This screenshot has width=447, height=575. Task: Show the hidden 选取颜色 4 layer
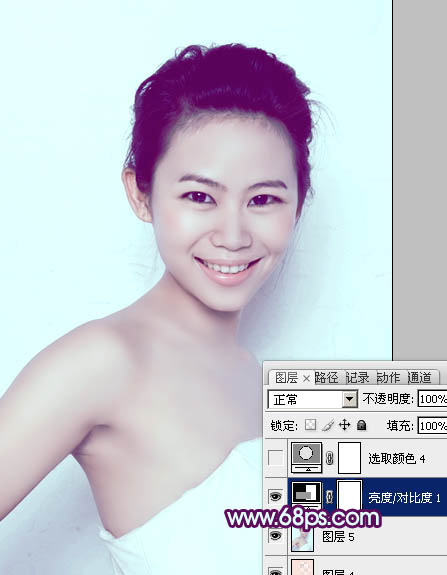(275, 458)
